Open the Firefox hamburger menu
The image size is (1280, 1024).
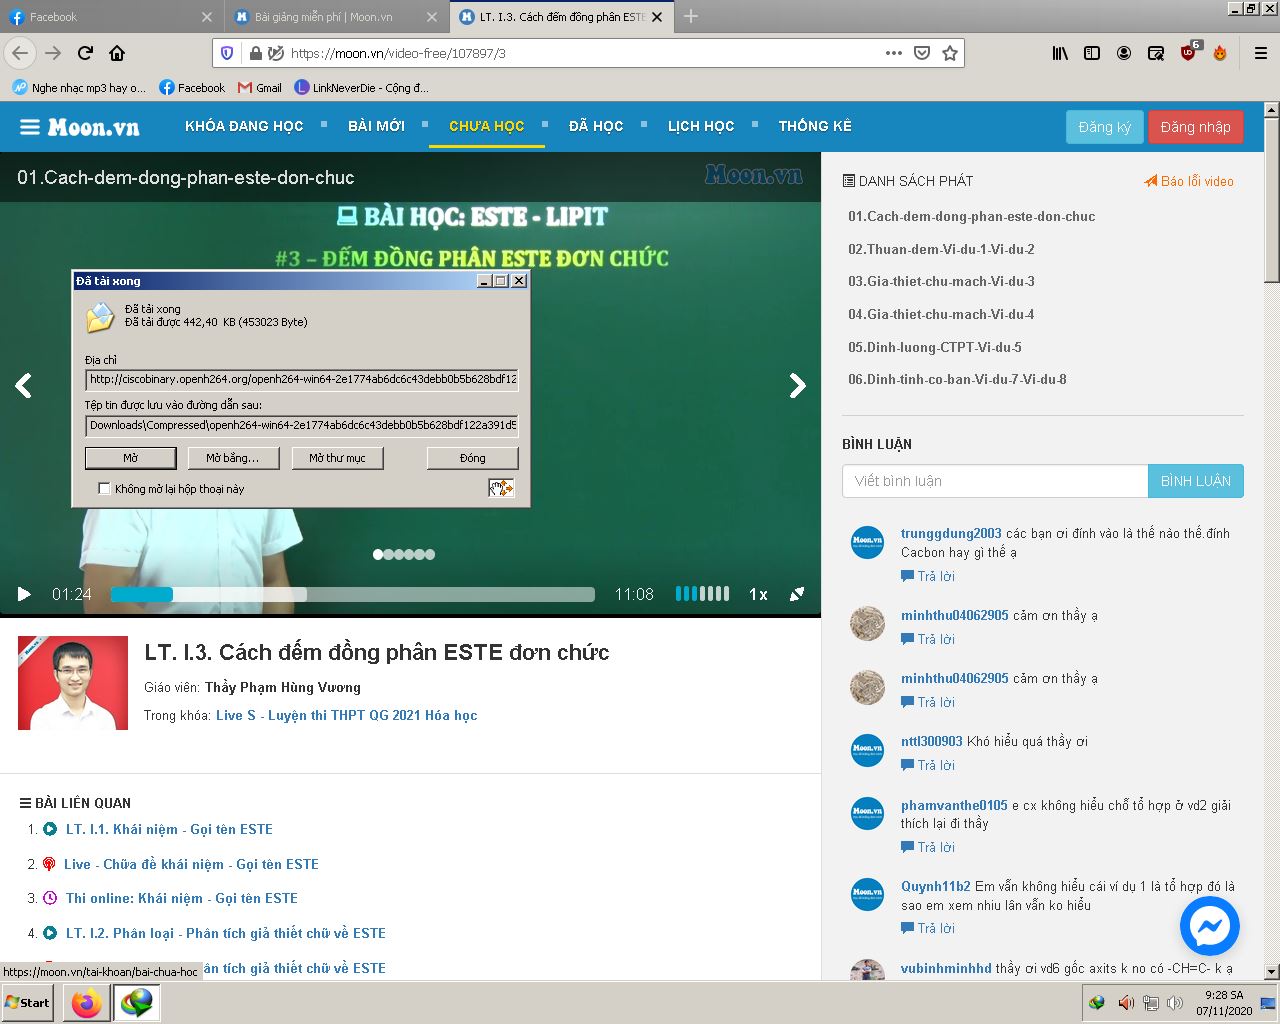tap(1259, 53)
